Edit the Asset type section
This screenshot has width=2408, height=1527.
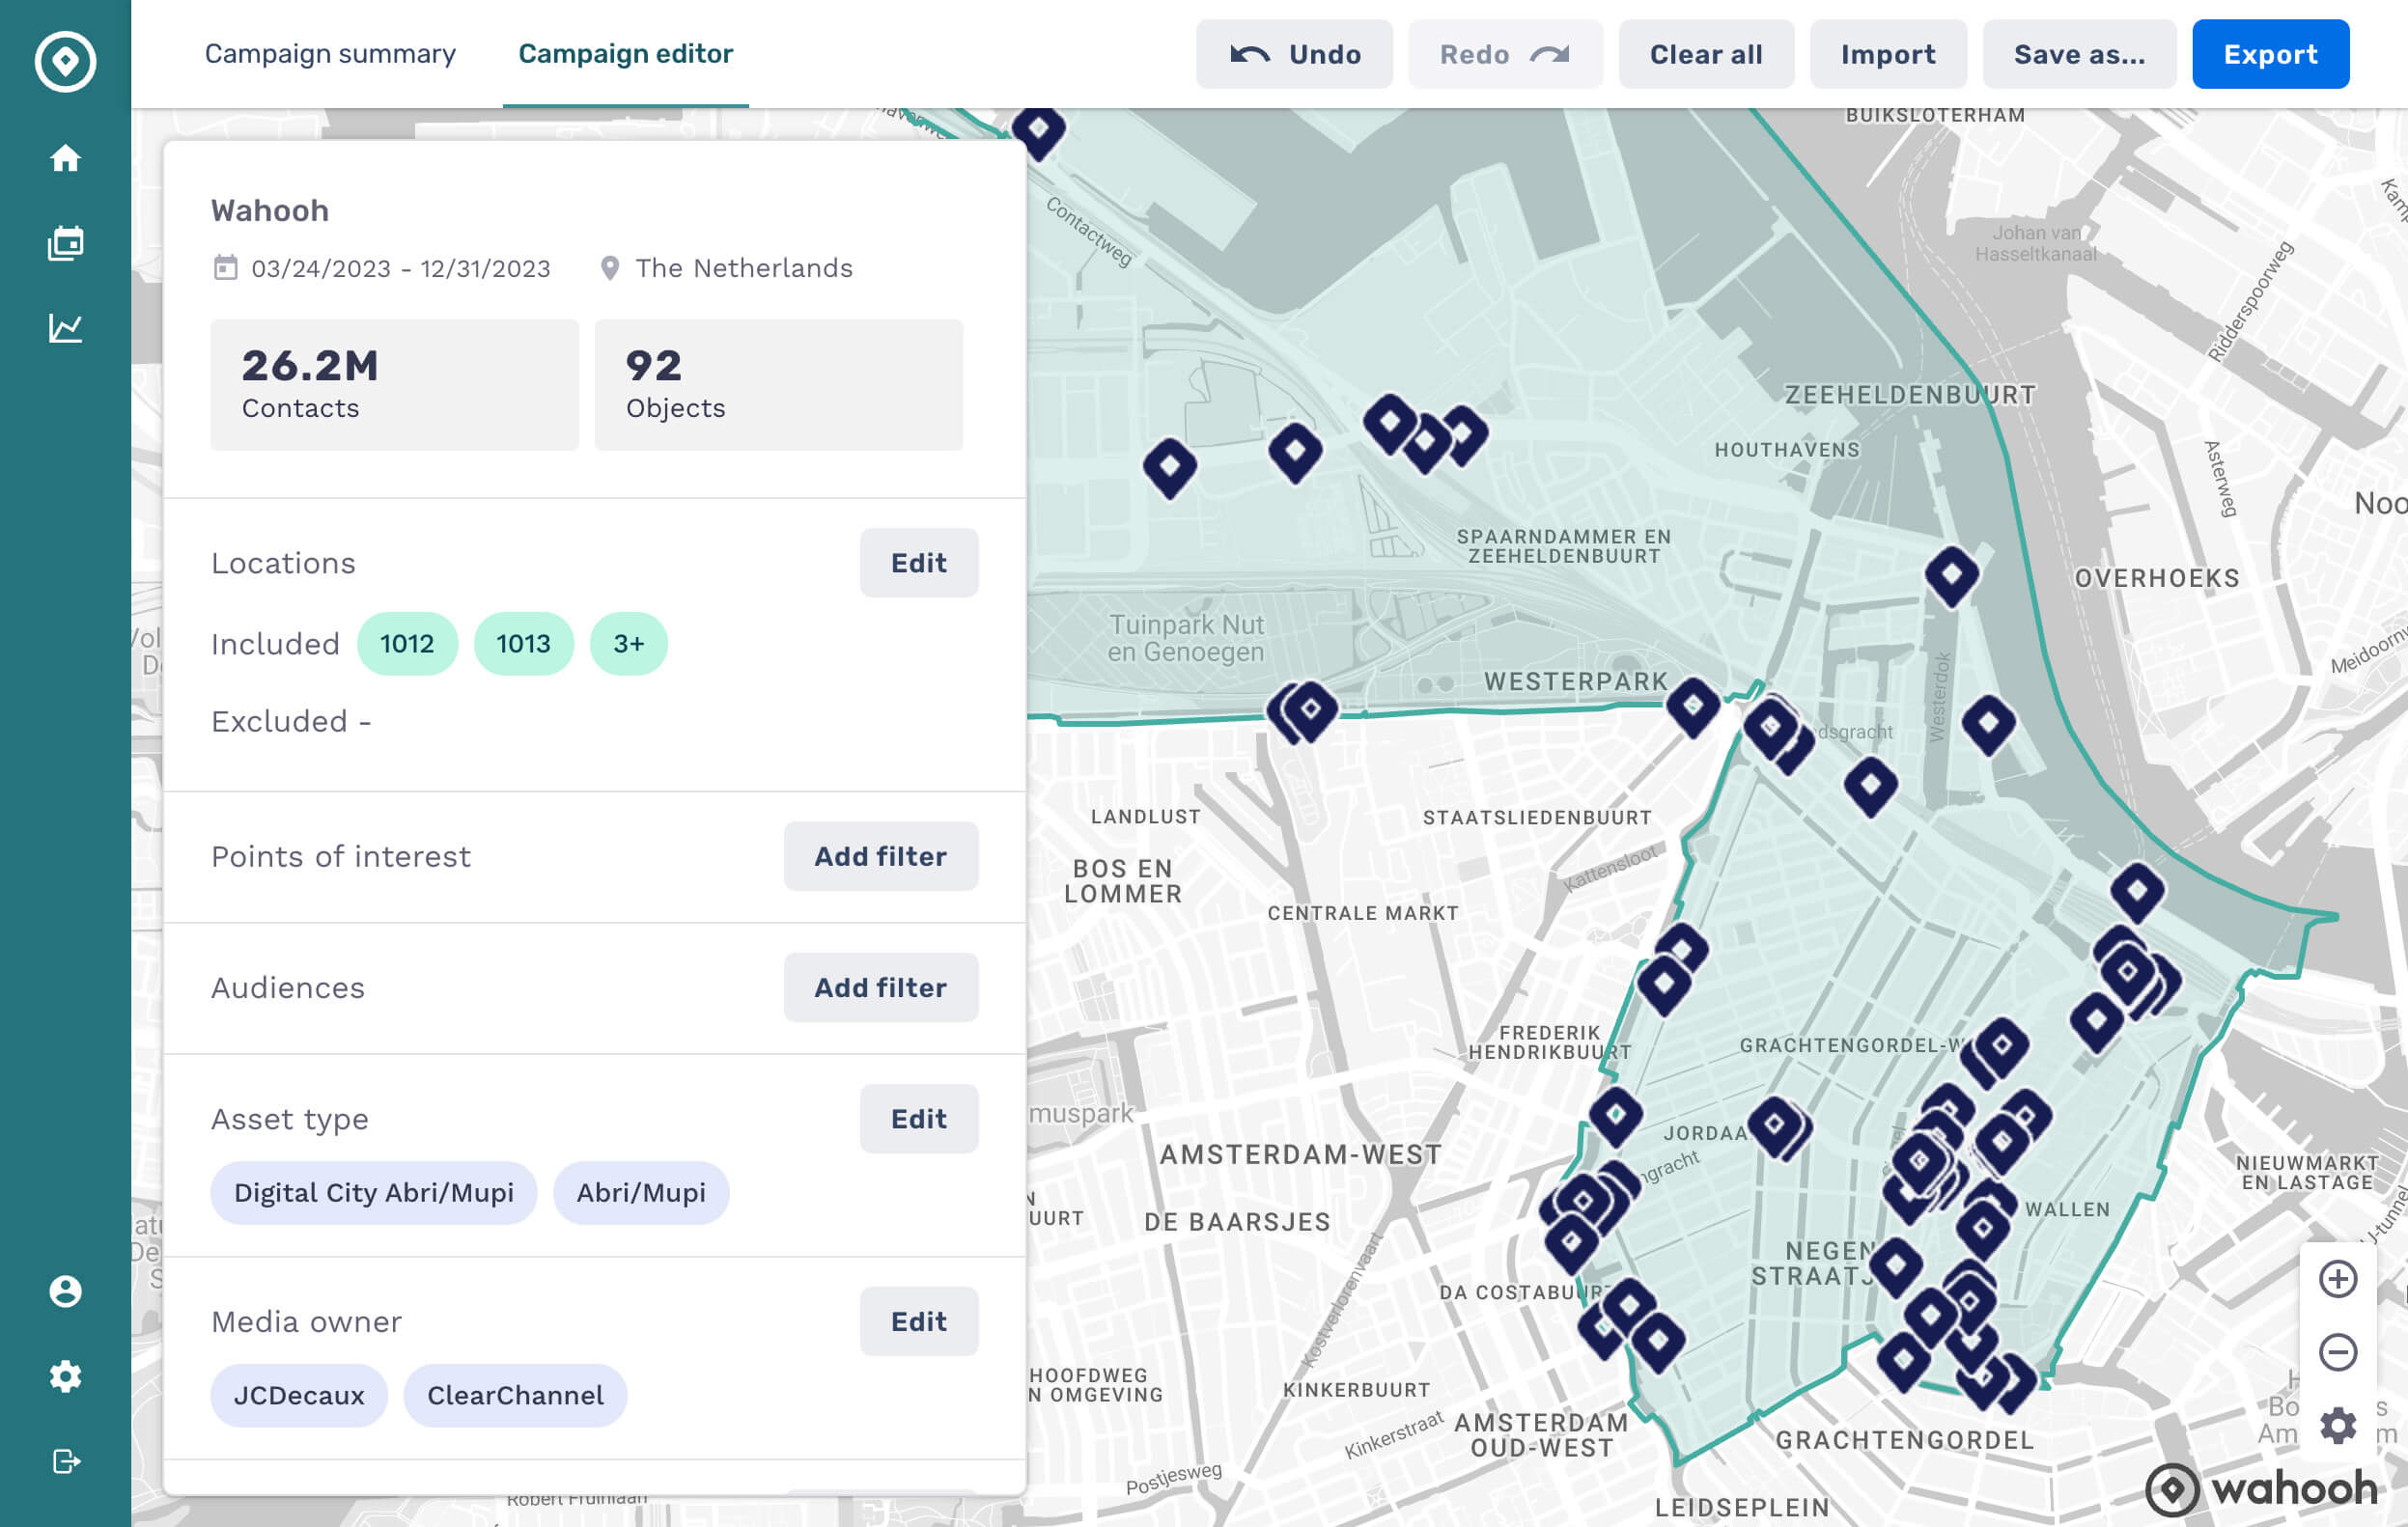point(918,1118)
